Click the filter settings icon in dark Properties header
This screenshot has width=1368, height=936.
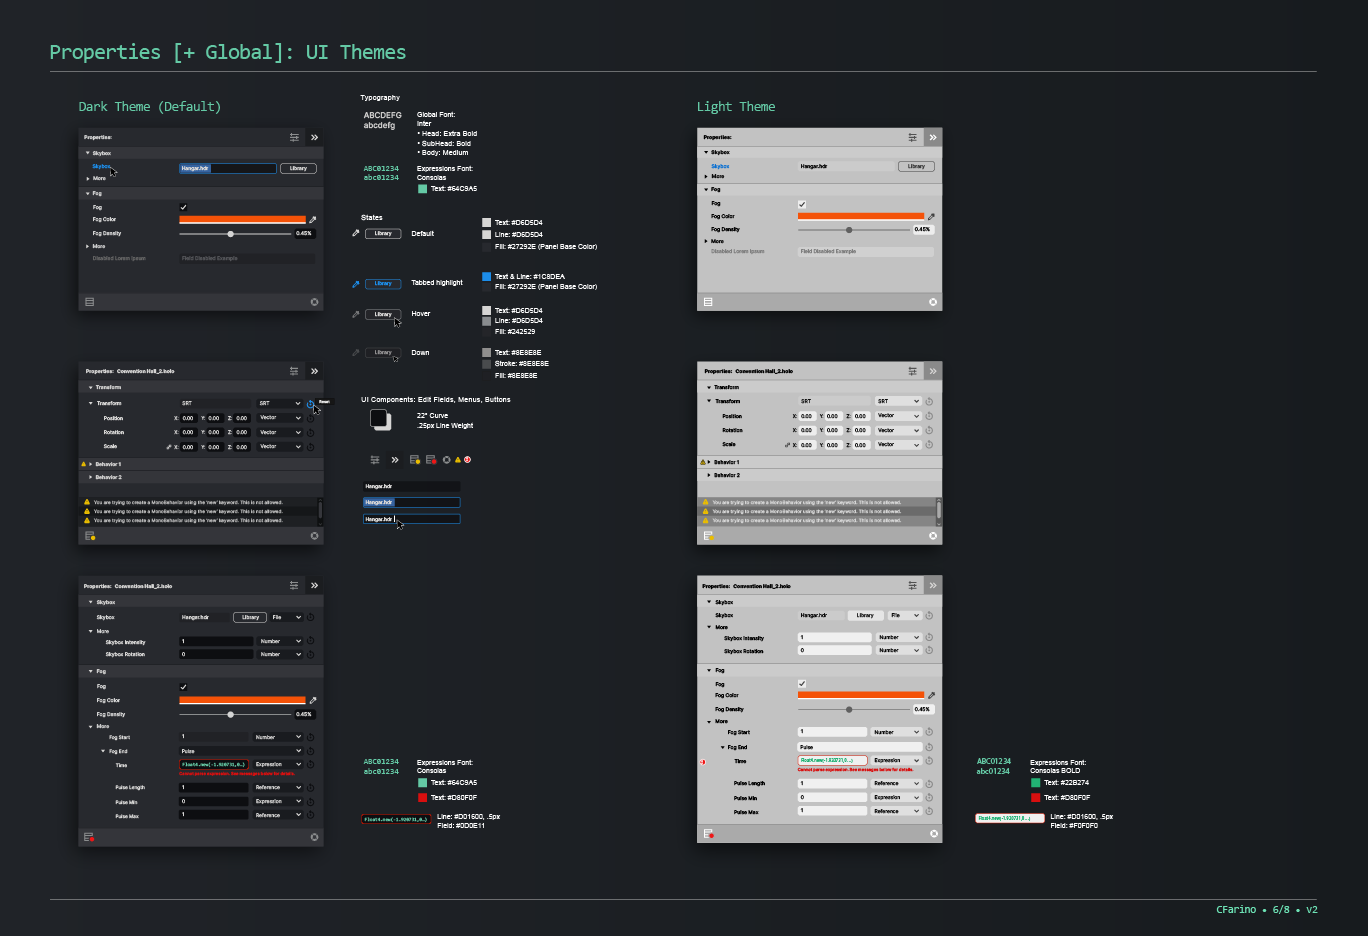tap(295, 137)
